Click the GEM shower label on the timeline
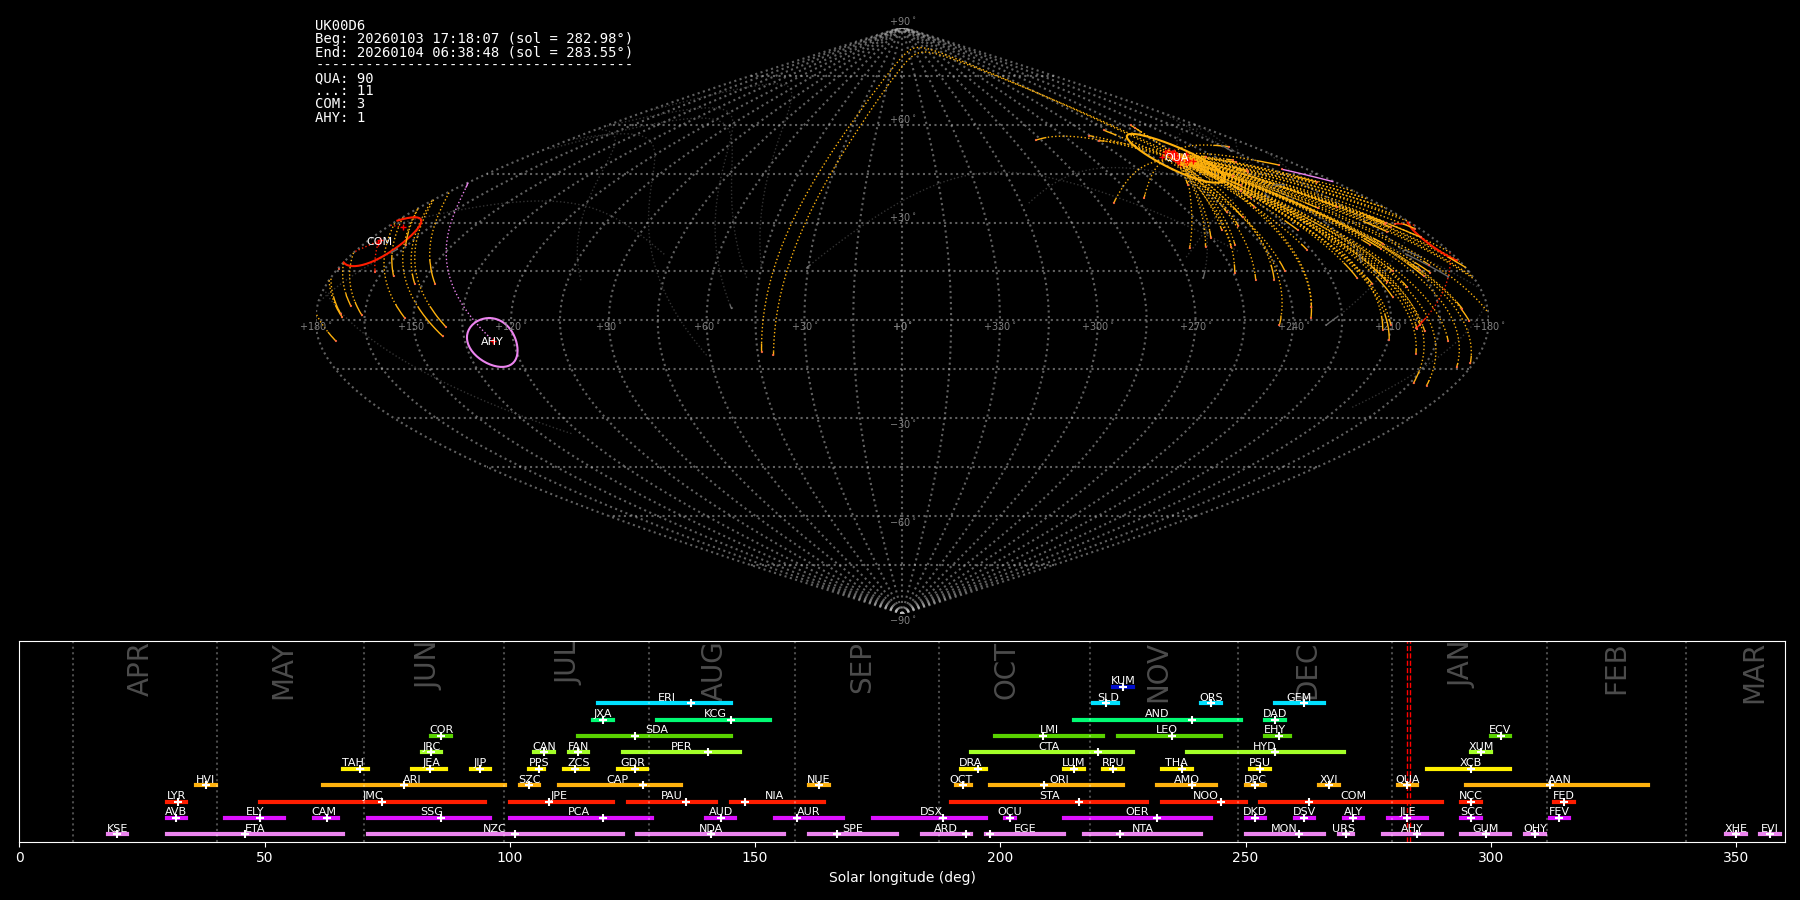The width and height of the screenshot is (1800, 900). coord(1298,698)
